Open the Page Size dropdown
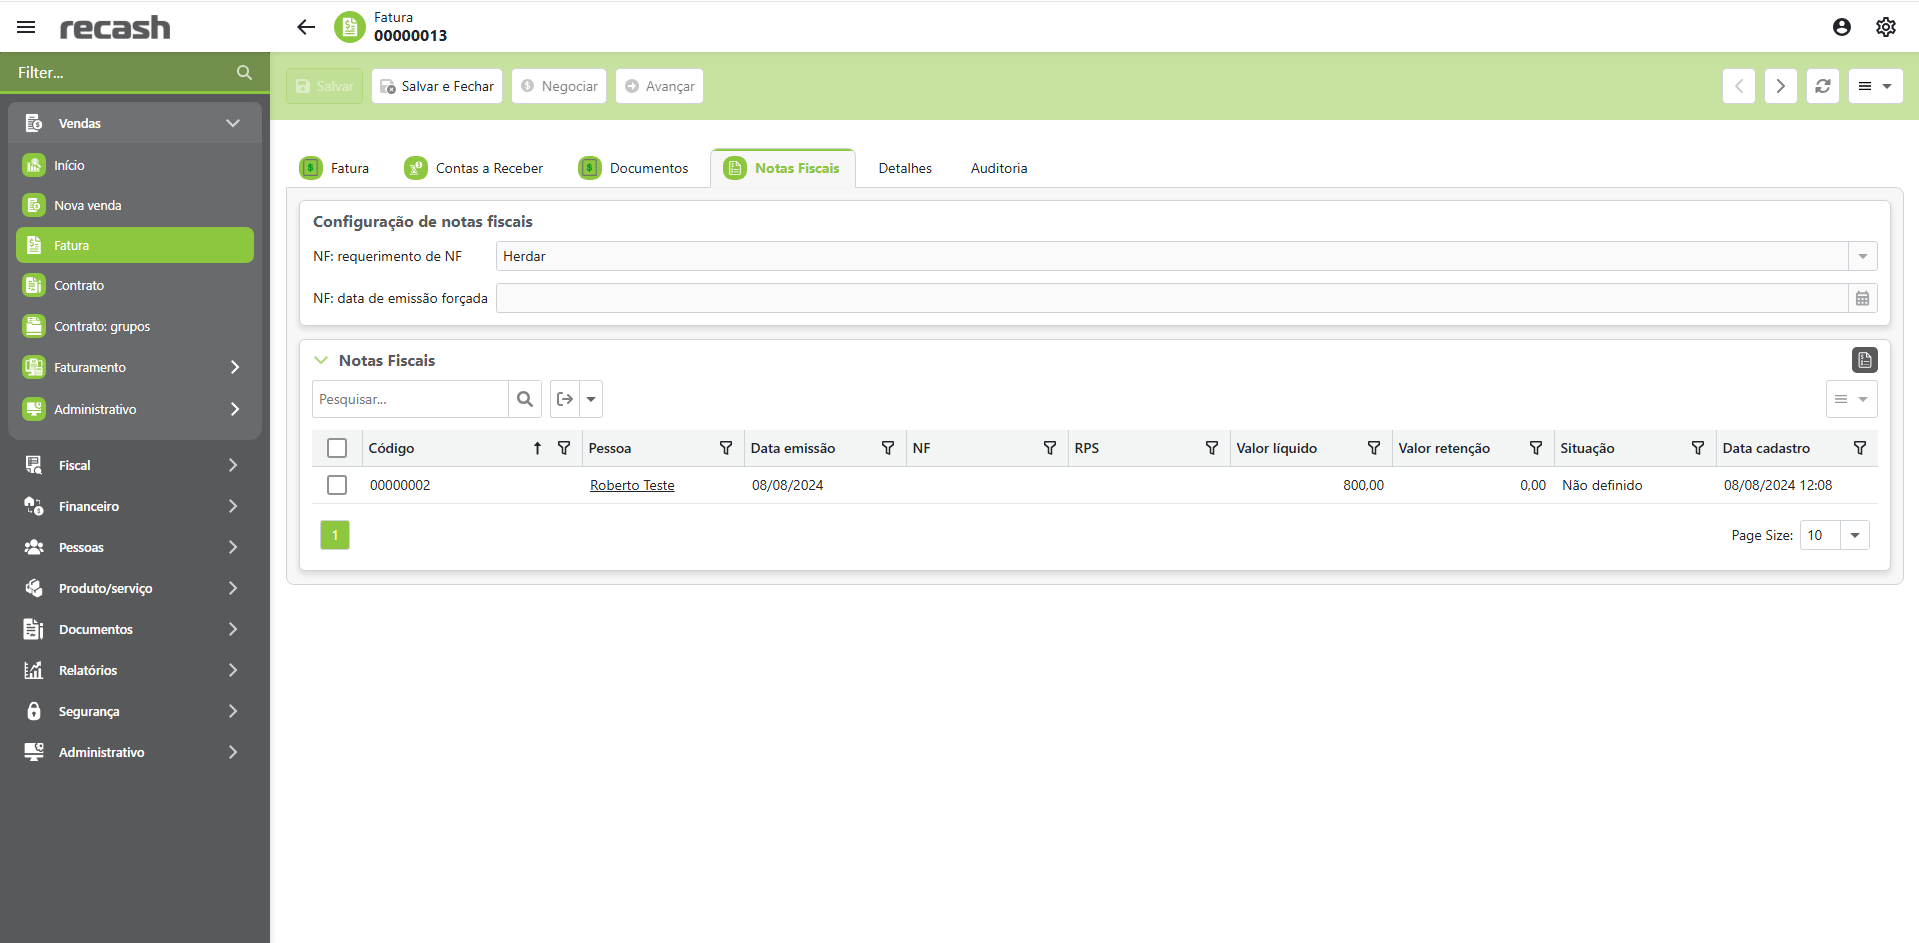This screenshot has height=943, width=1919. click(x=1854, y=535)
